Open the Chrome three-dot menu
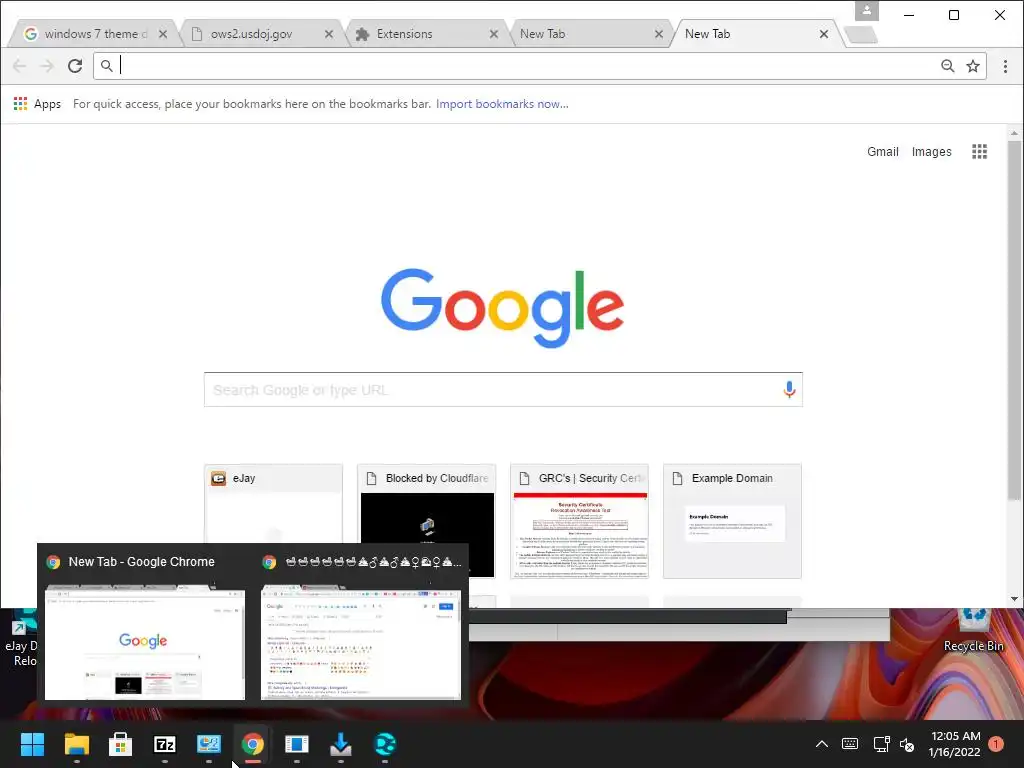The width and height of the screenshot is (1024, 768). pos(1005,66)
